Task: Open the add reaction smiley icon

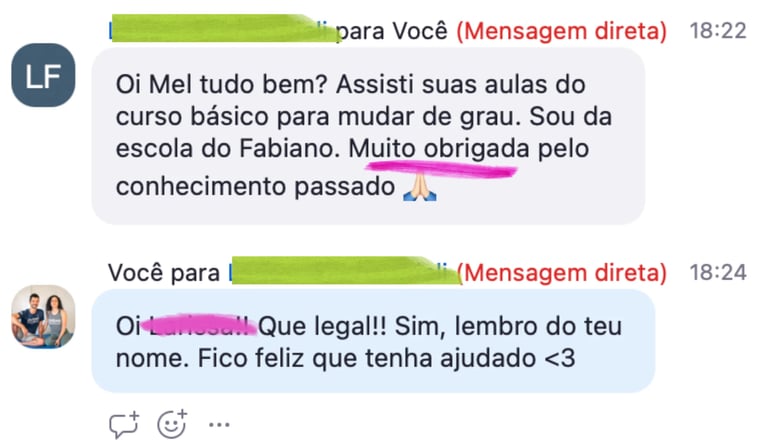Action: pos(172,424)
